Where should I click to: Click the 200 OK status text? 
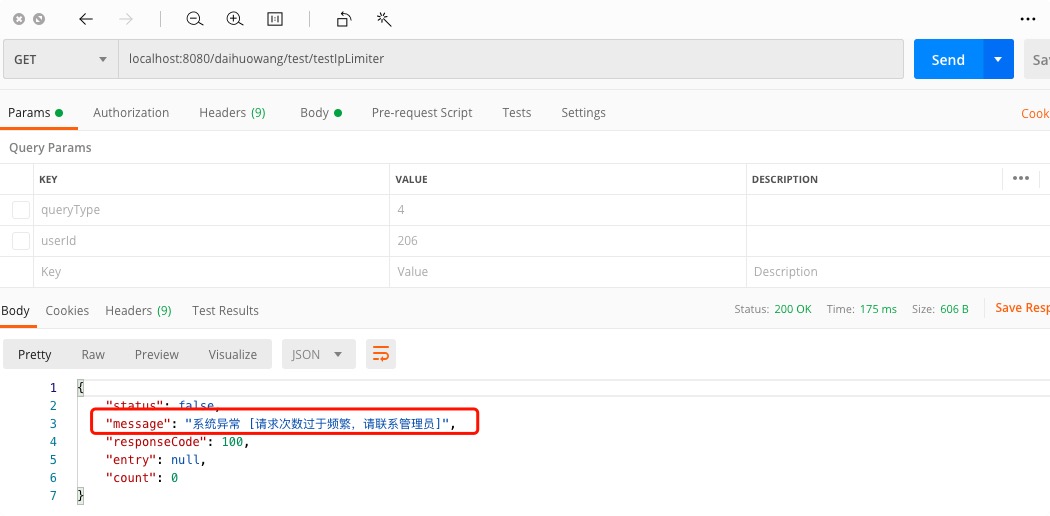793,309
